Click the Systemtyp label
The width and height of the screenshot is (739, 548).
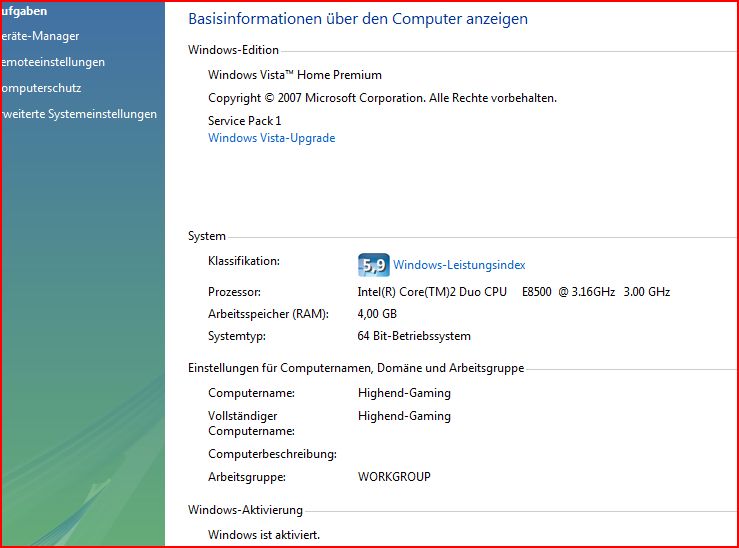(237, 336)
